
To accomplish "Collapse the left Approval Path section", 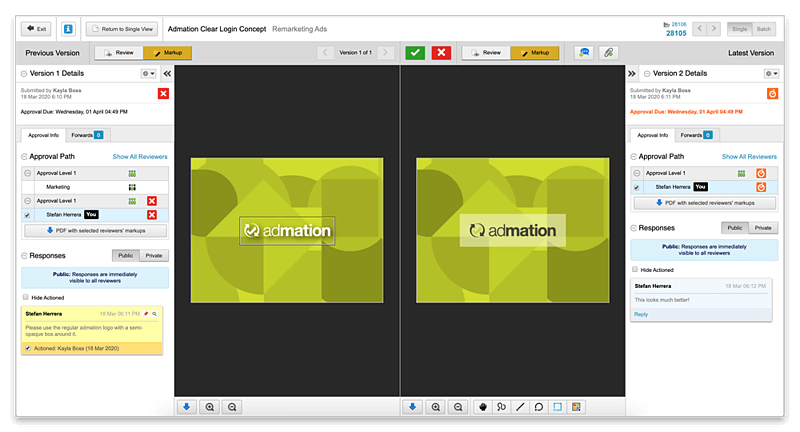I will 24,157.
